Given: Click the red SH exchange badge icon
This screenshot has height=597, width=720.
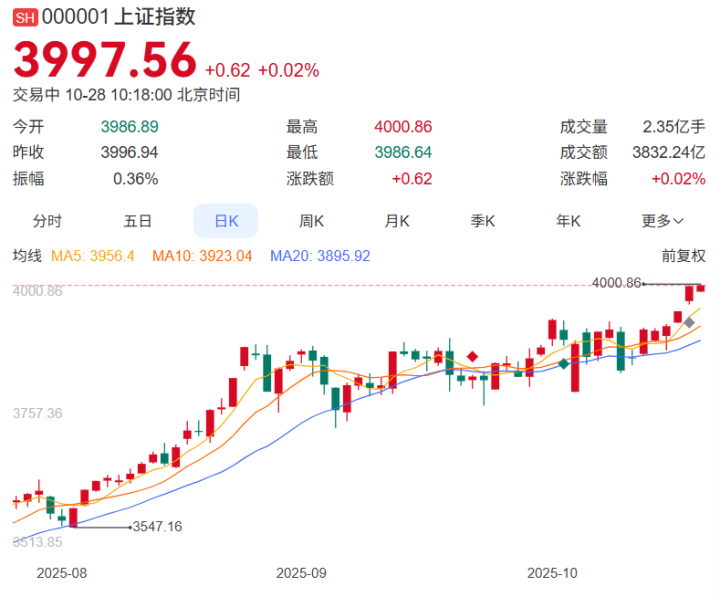Looking at the screenshot, I should 25,17.
